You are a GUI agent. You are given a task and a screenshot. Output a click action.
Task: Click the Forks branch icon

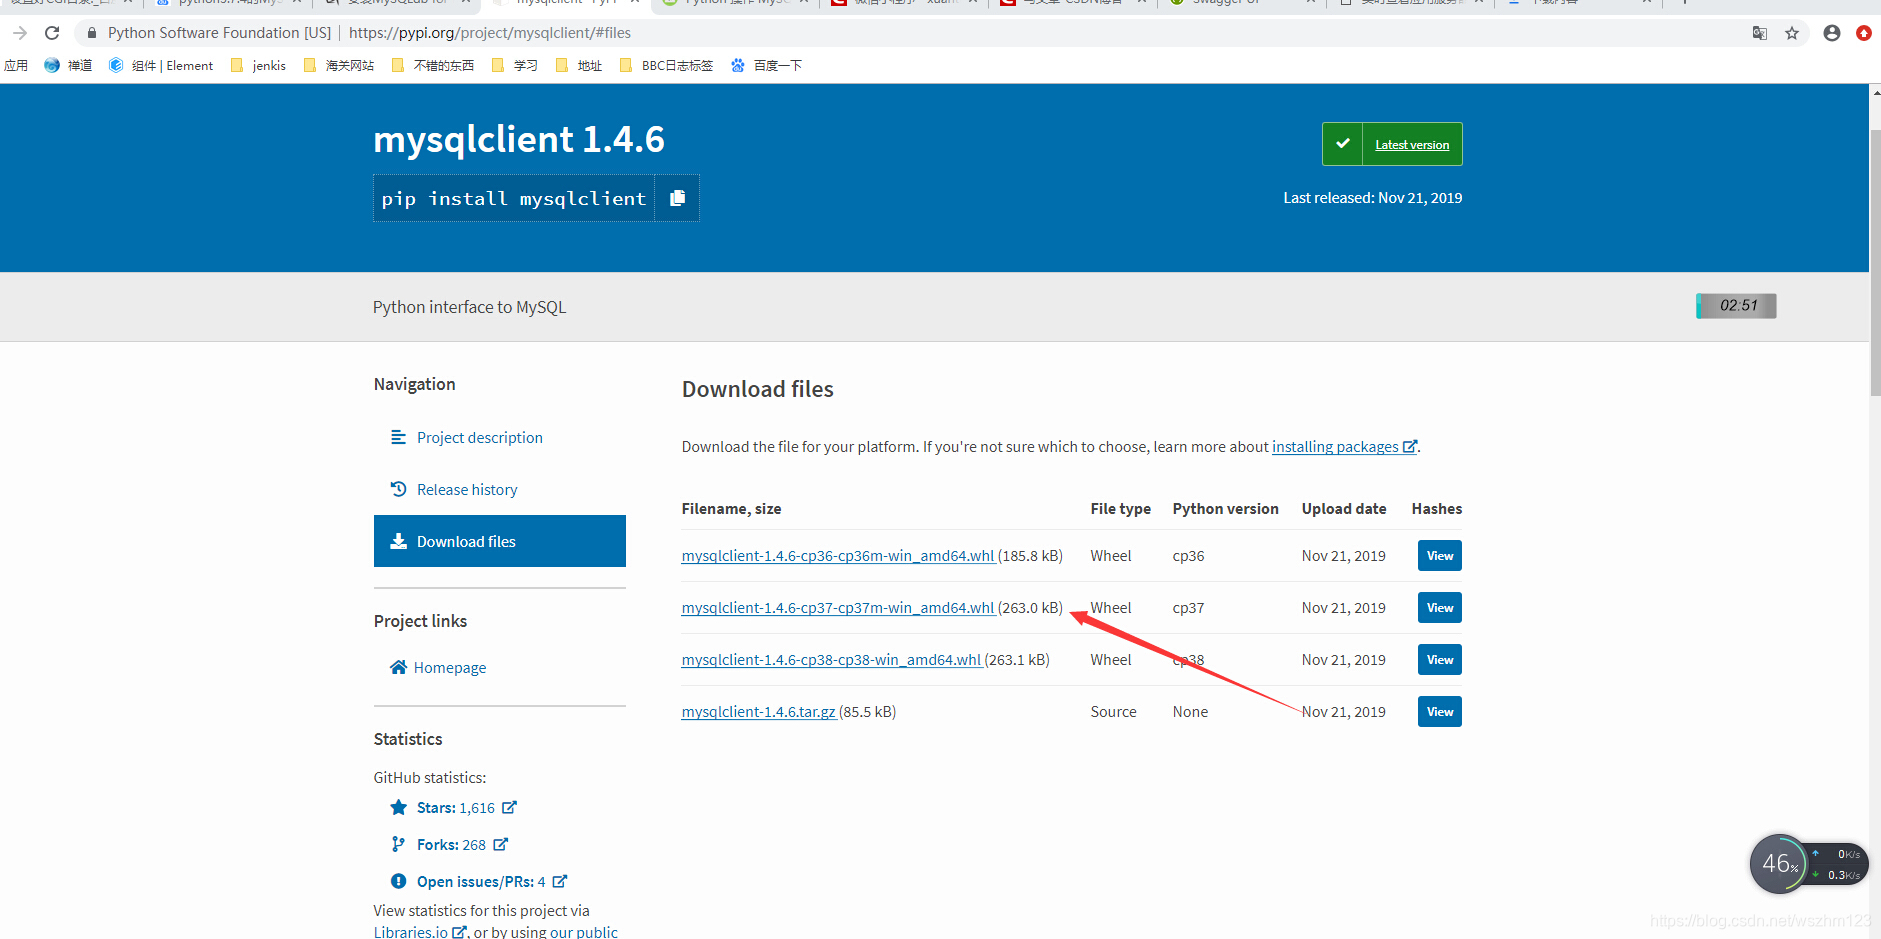pyautogui.click(x=398, y=844)
